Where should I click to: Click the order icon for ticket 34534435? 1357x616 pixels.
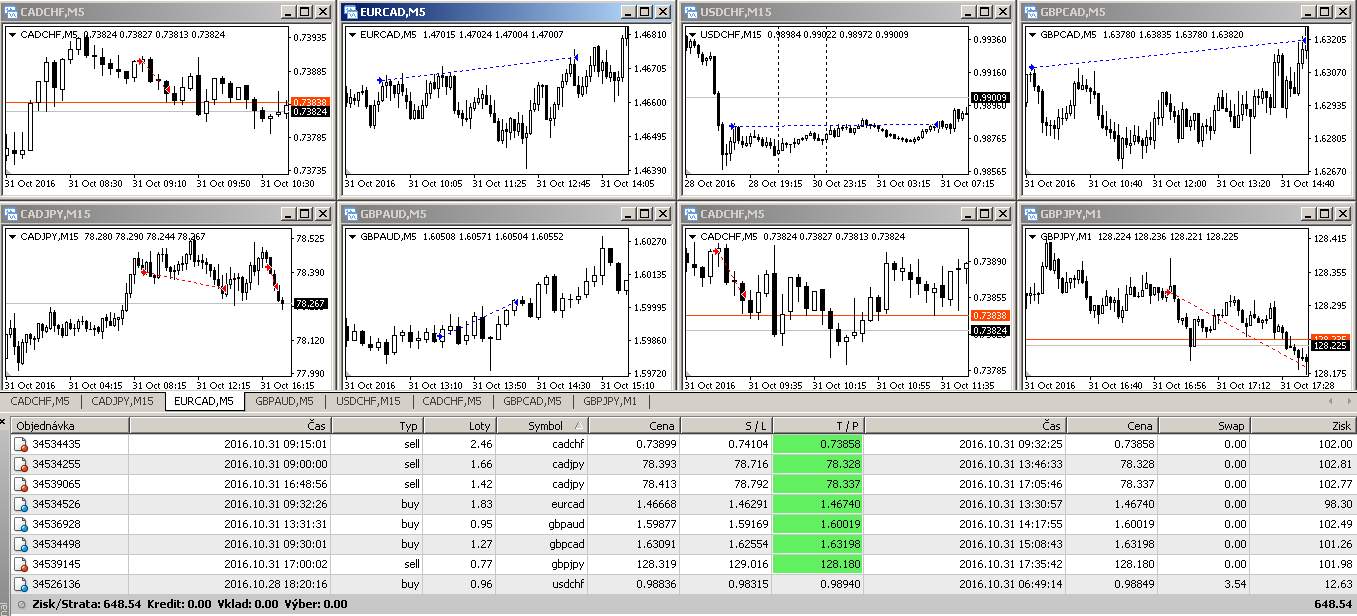click(20, 444)
